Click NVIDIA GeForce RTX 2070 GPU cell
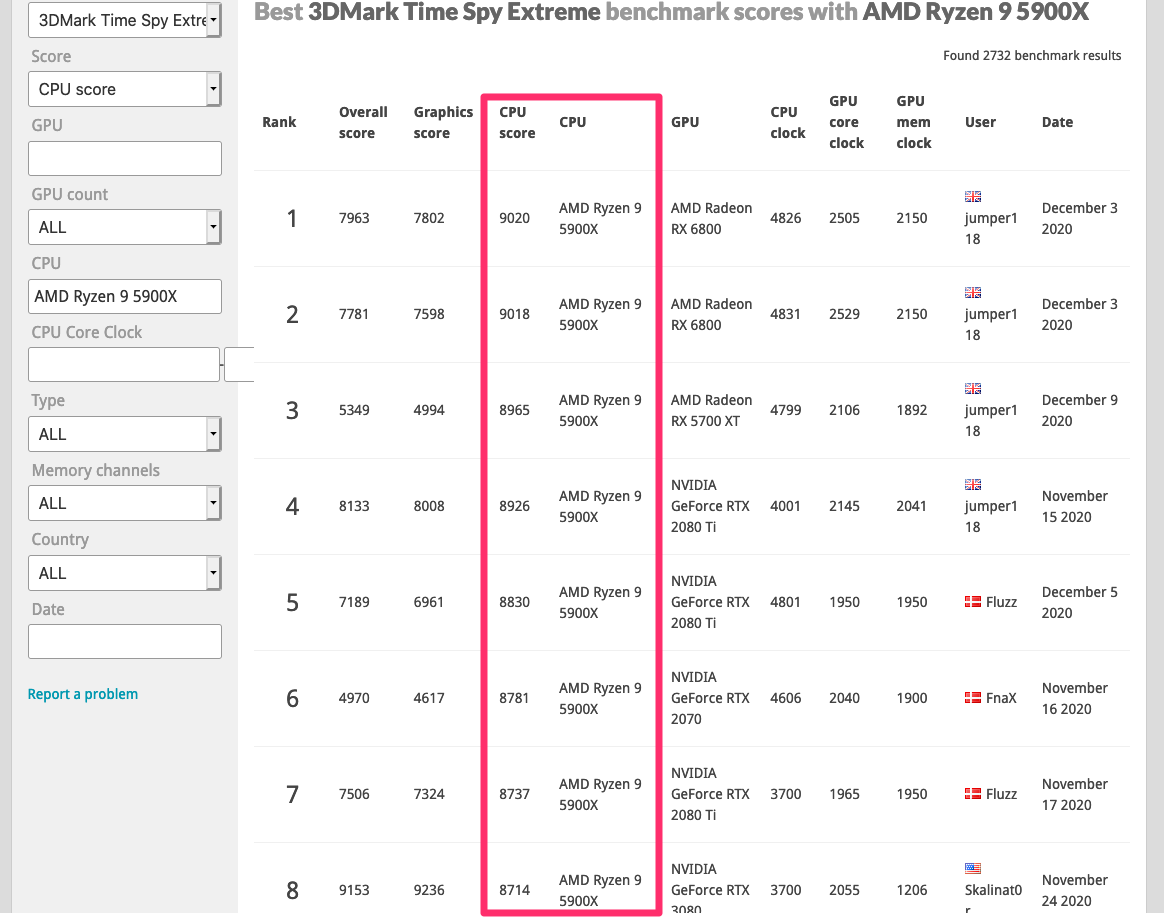The width and height of the screenshot is (1164, 917). tap(710, 698)
